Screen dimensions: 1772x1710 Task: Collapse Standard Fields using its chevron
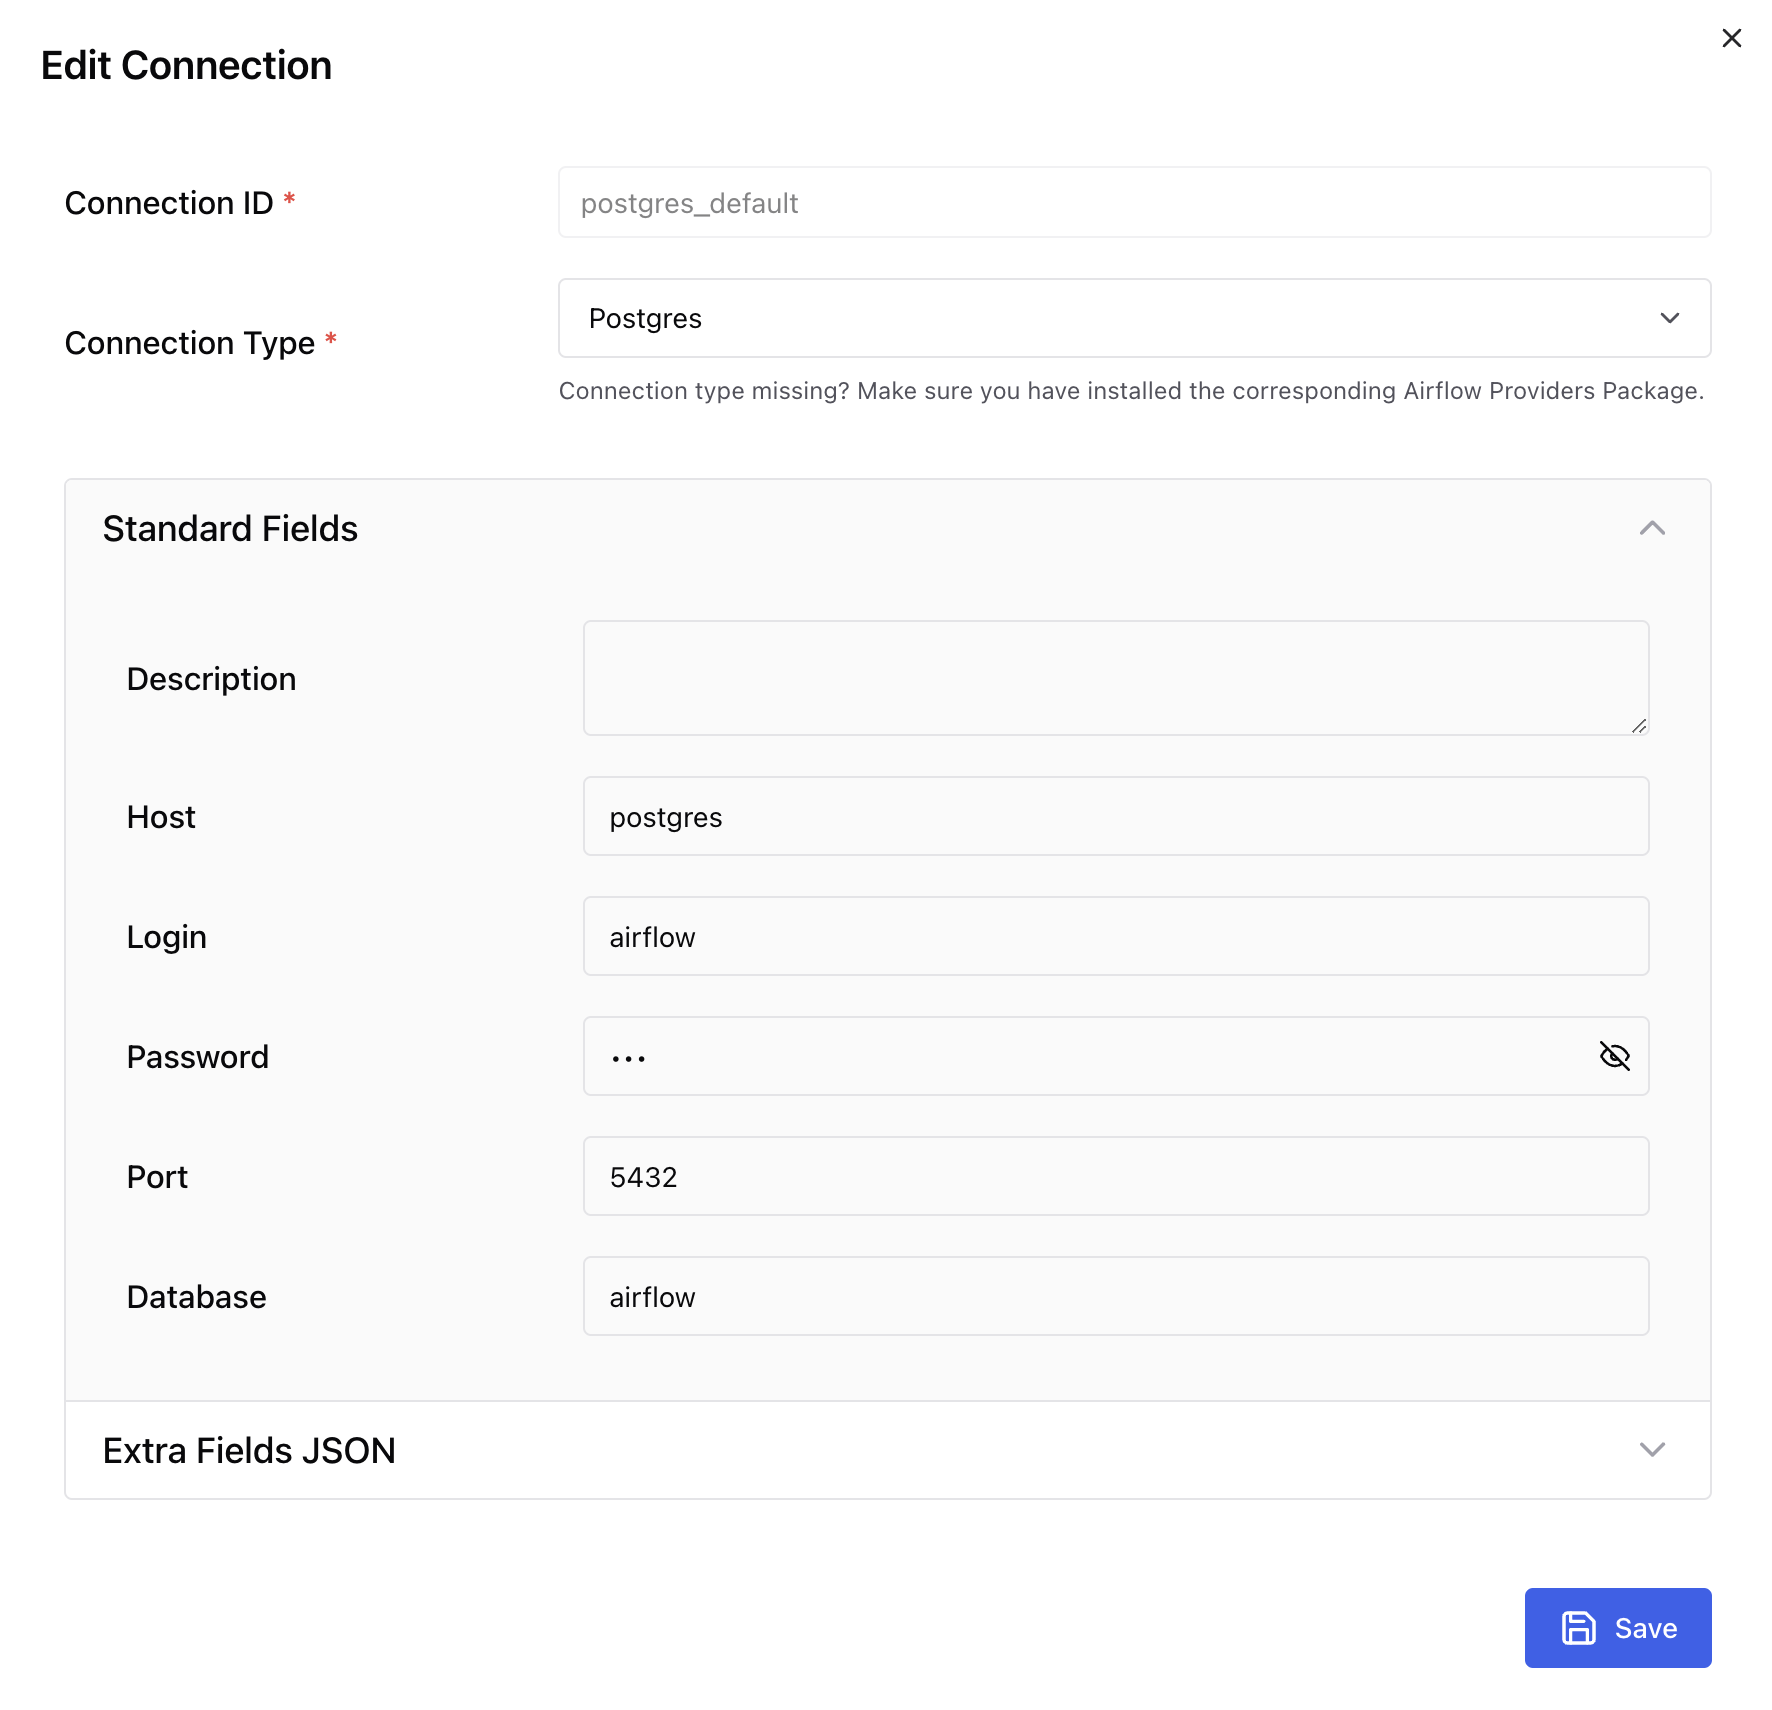point(1652,528)
